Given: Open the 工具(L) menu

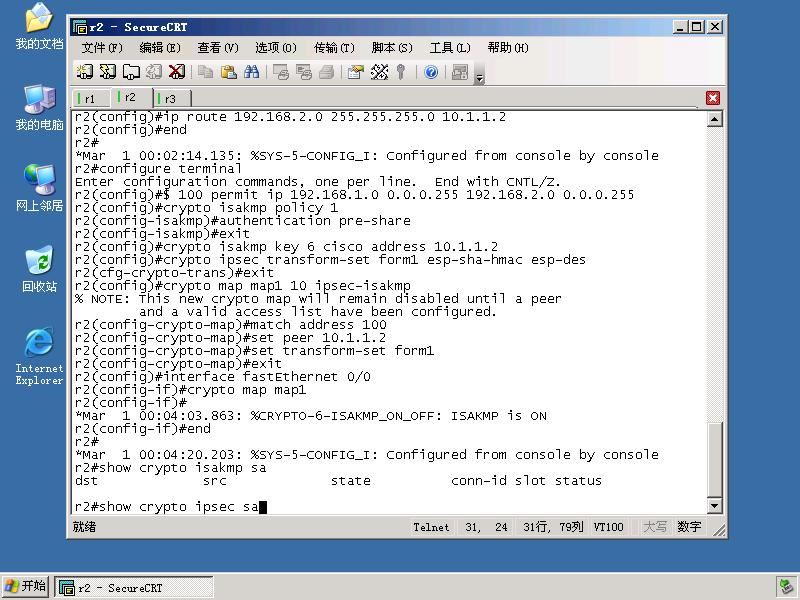Looking at the screenshot, I should click(x=450, y=48).
